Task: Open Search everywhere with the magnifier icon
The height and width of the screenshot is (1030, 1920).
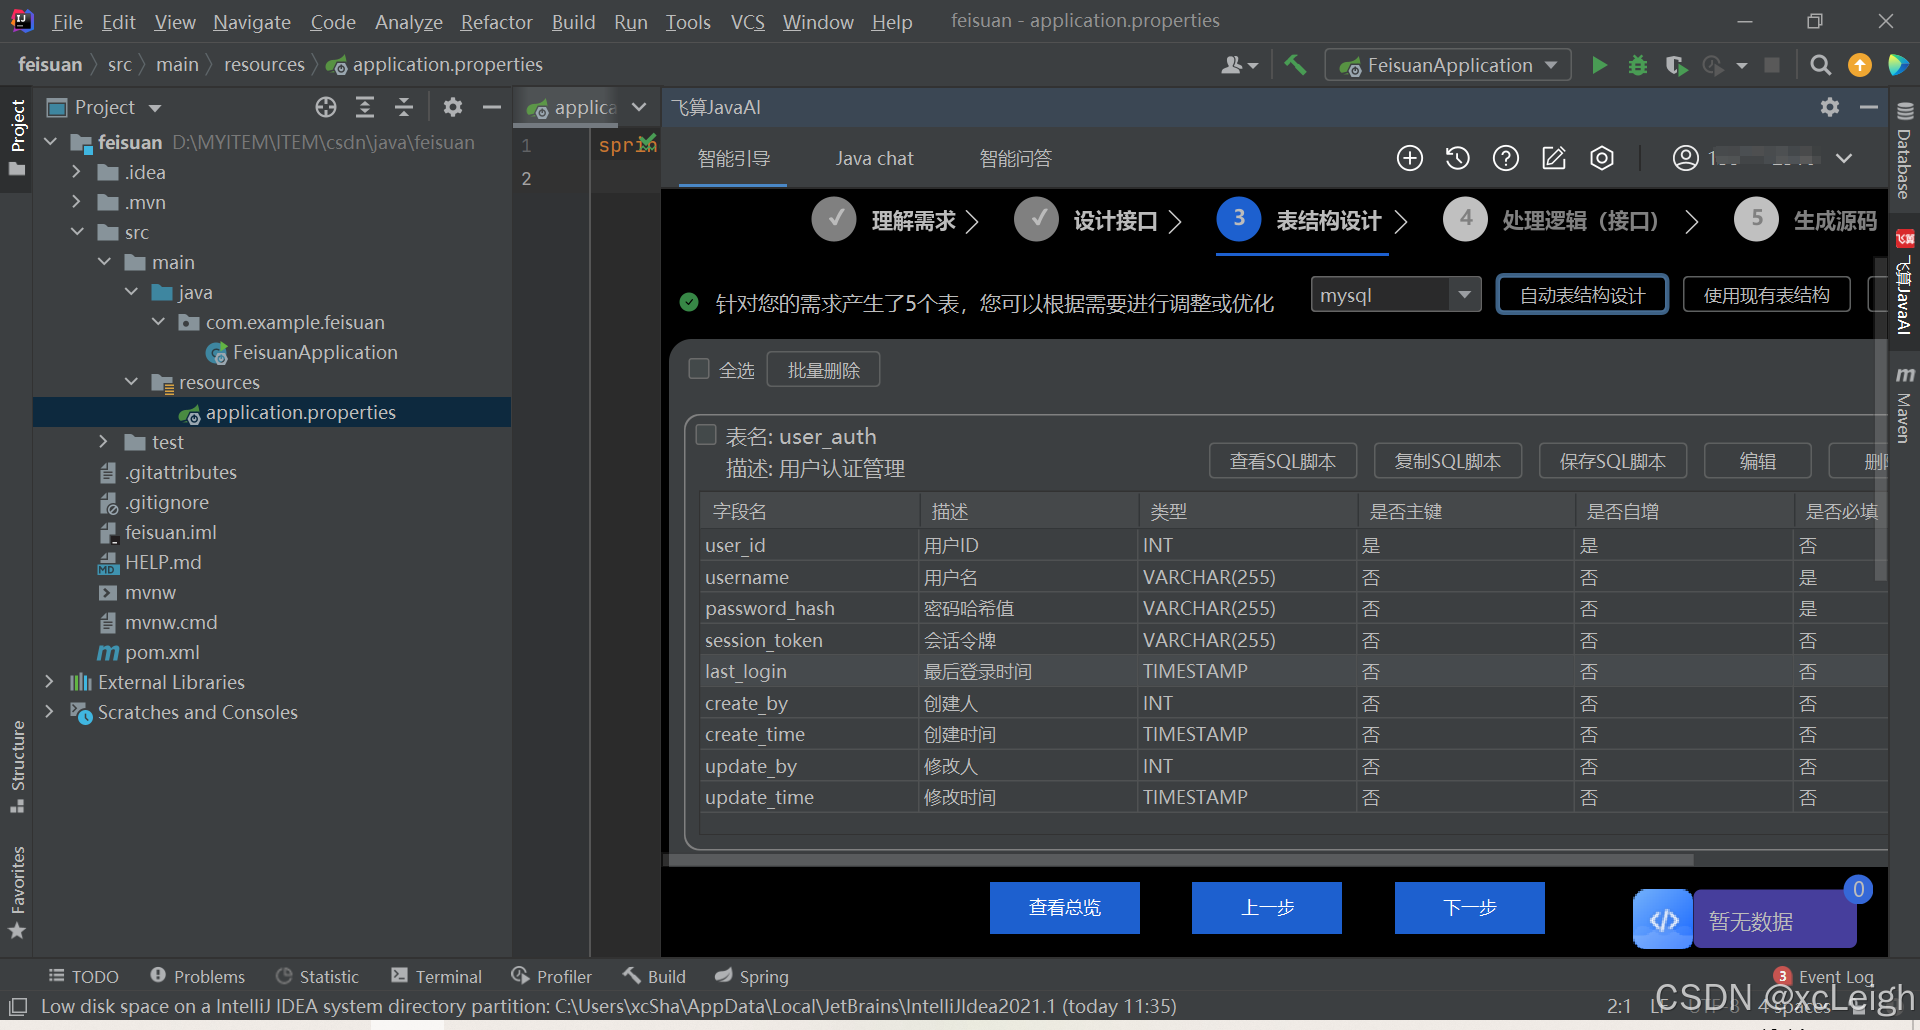Action: pyautogui.click(x=1820, y=64)
